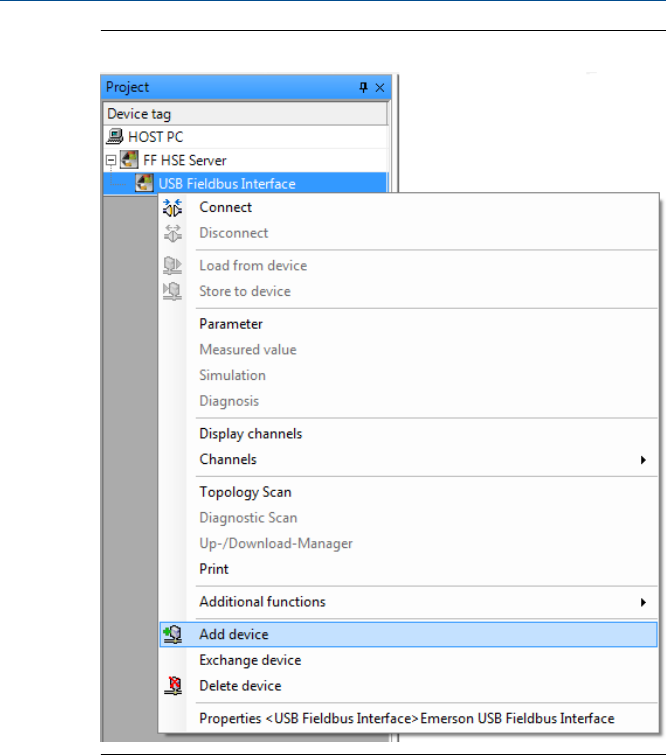Expand the Channels submenu arrow

coord(642,460)
